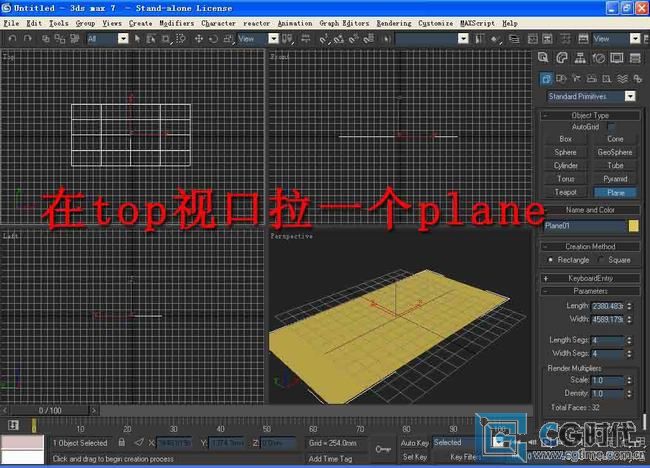Open the Create command panel tab
The width and height of the screenshot is (650, 468).
(x=543, y=58)
